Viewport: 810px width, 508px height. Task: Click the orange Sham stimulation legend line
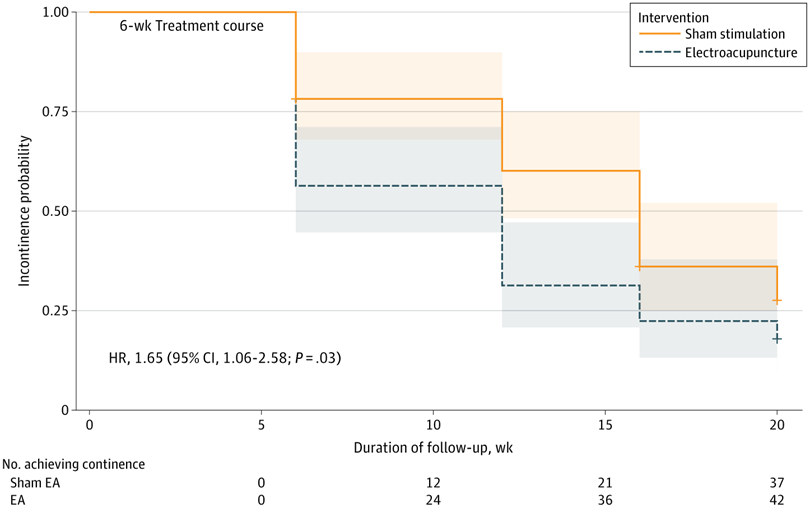(x=658, y=34)
